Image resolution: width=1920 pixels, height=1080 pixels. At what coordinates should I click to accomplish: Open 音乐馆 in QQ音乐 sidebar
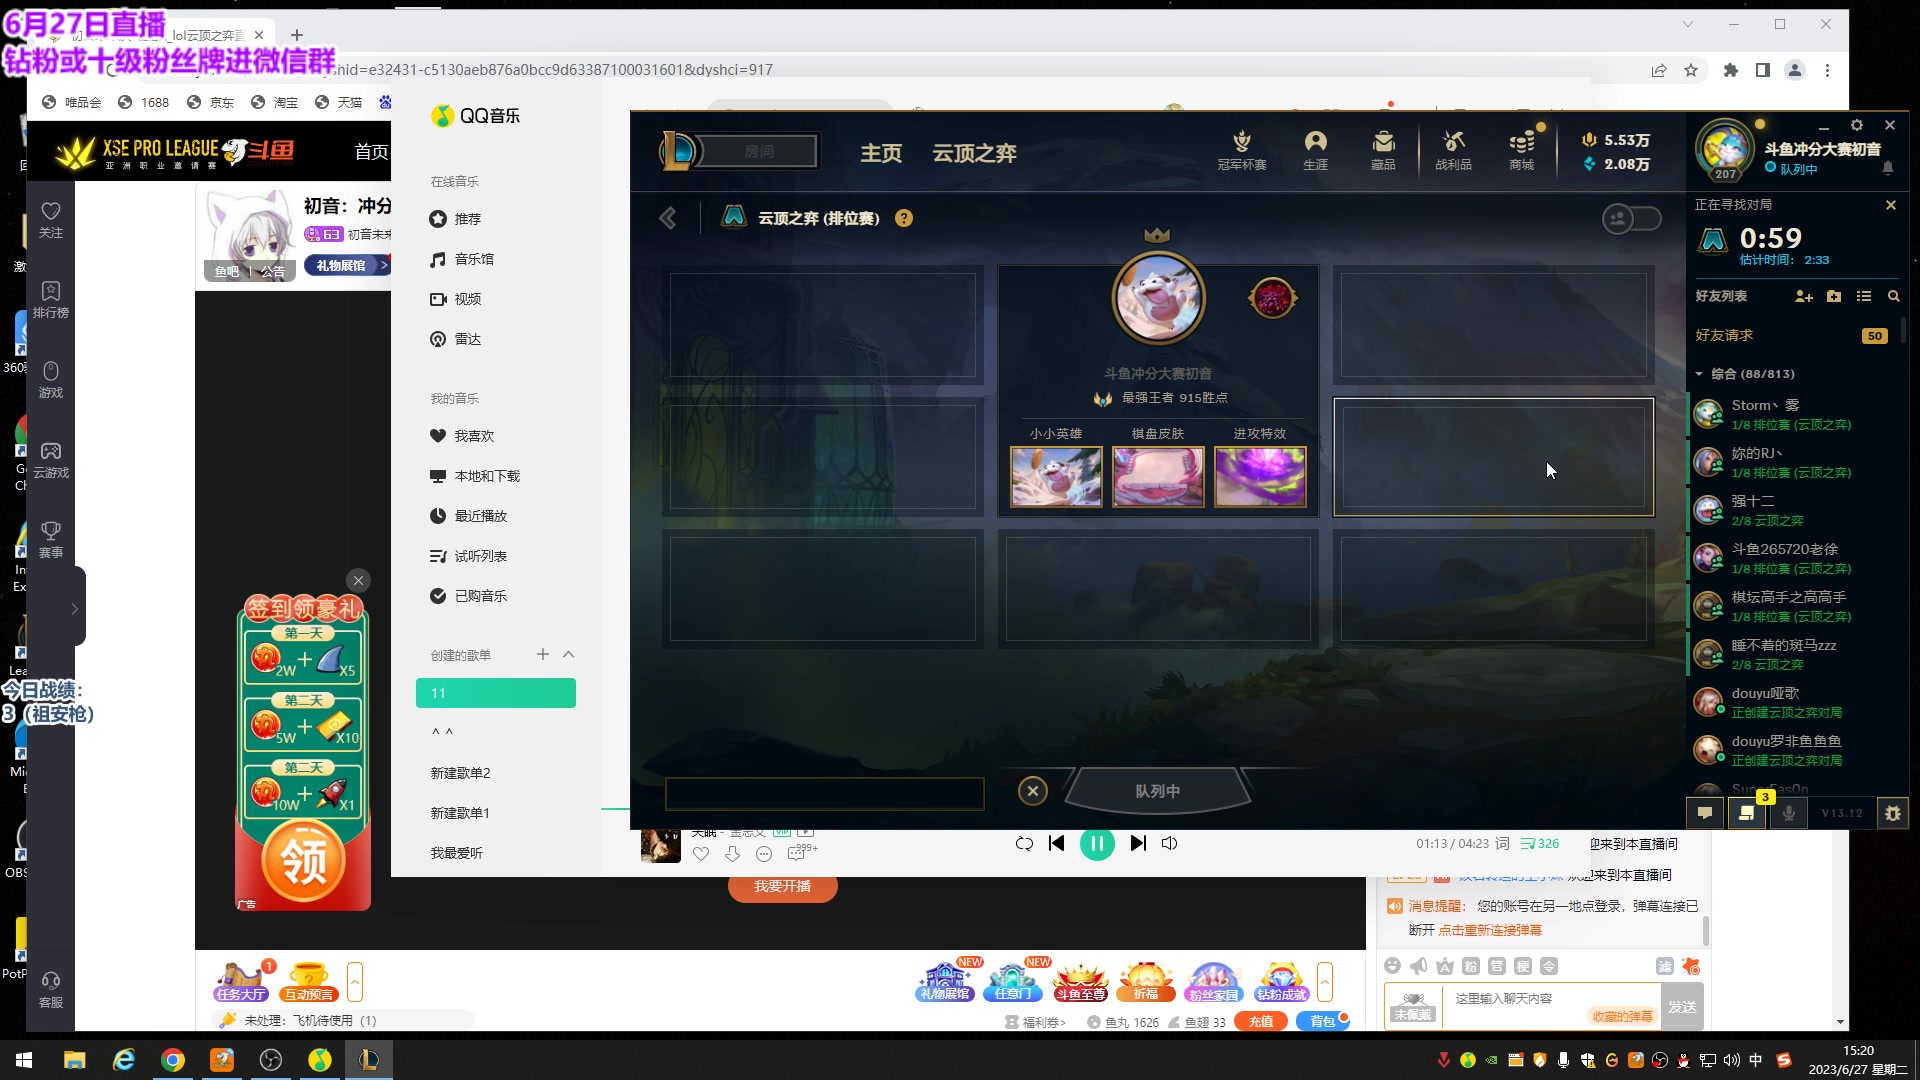click(473, 259)
